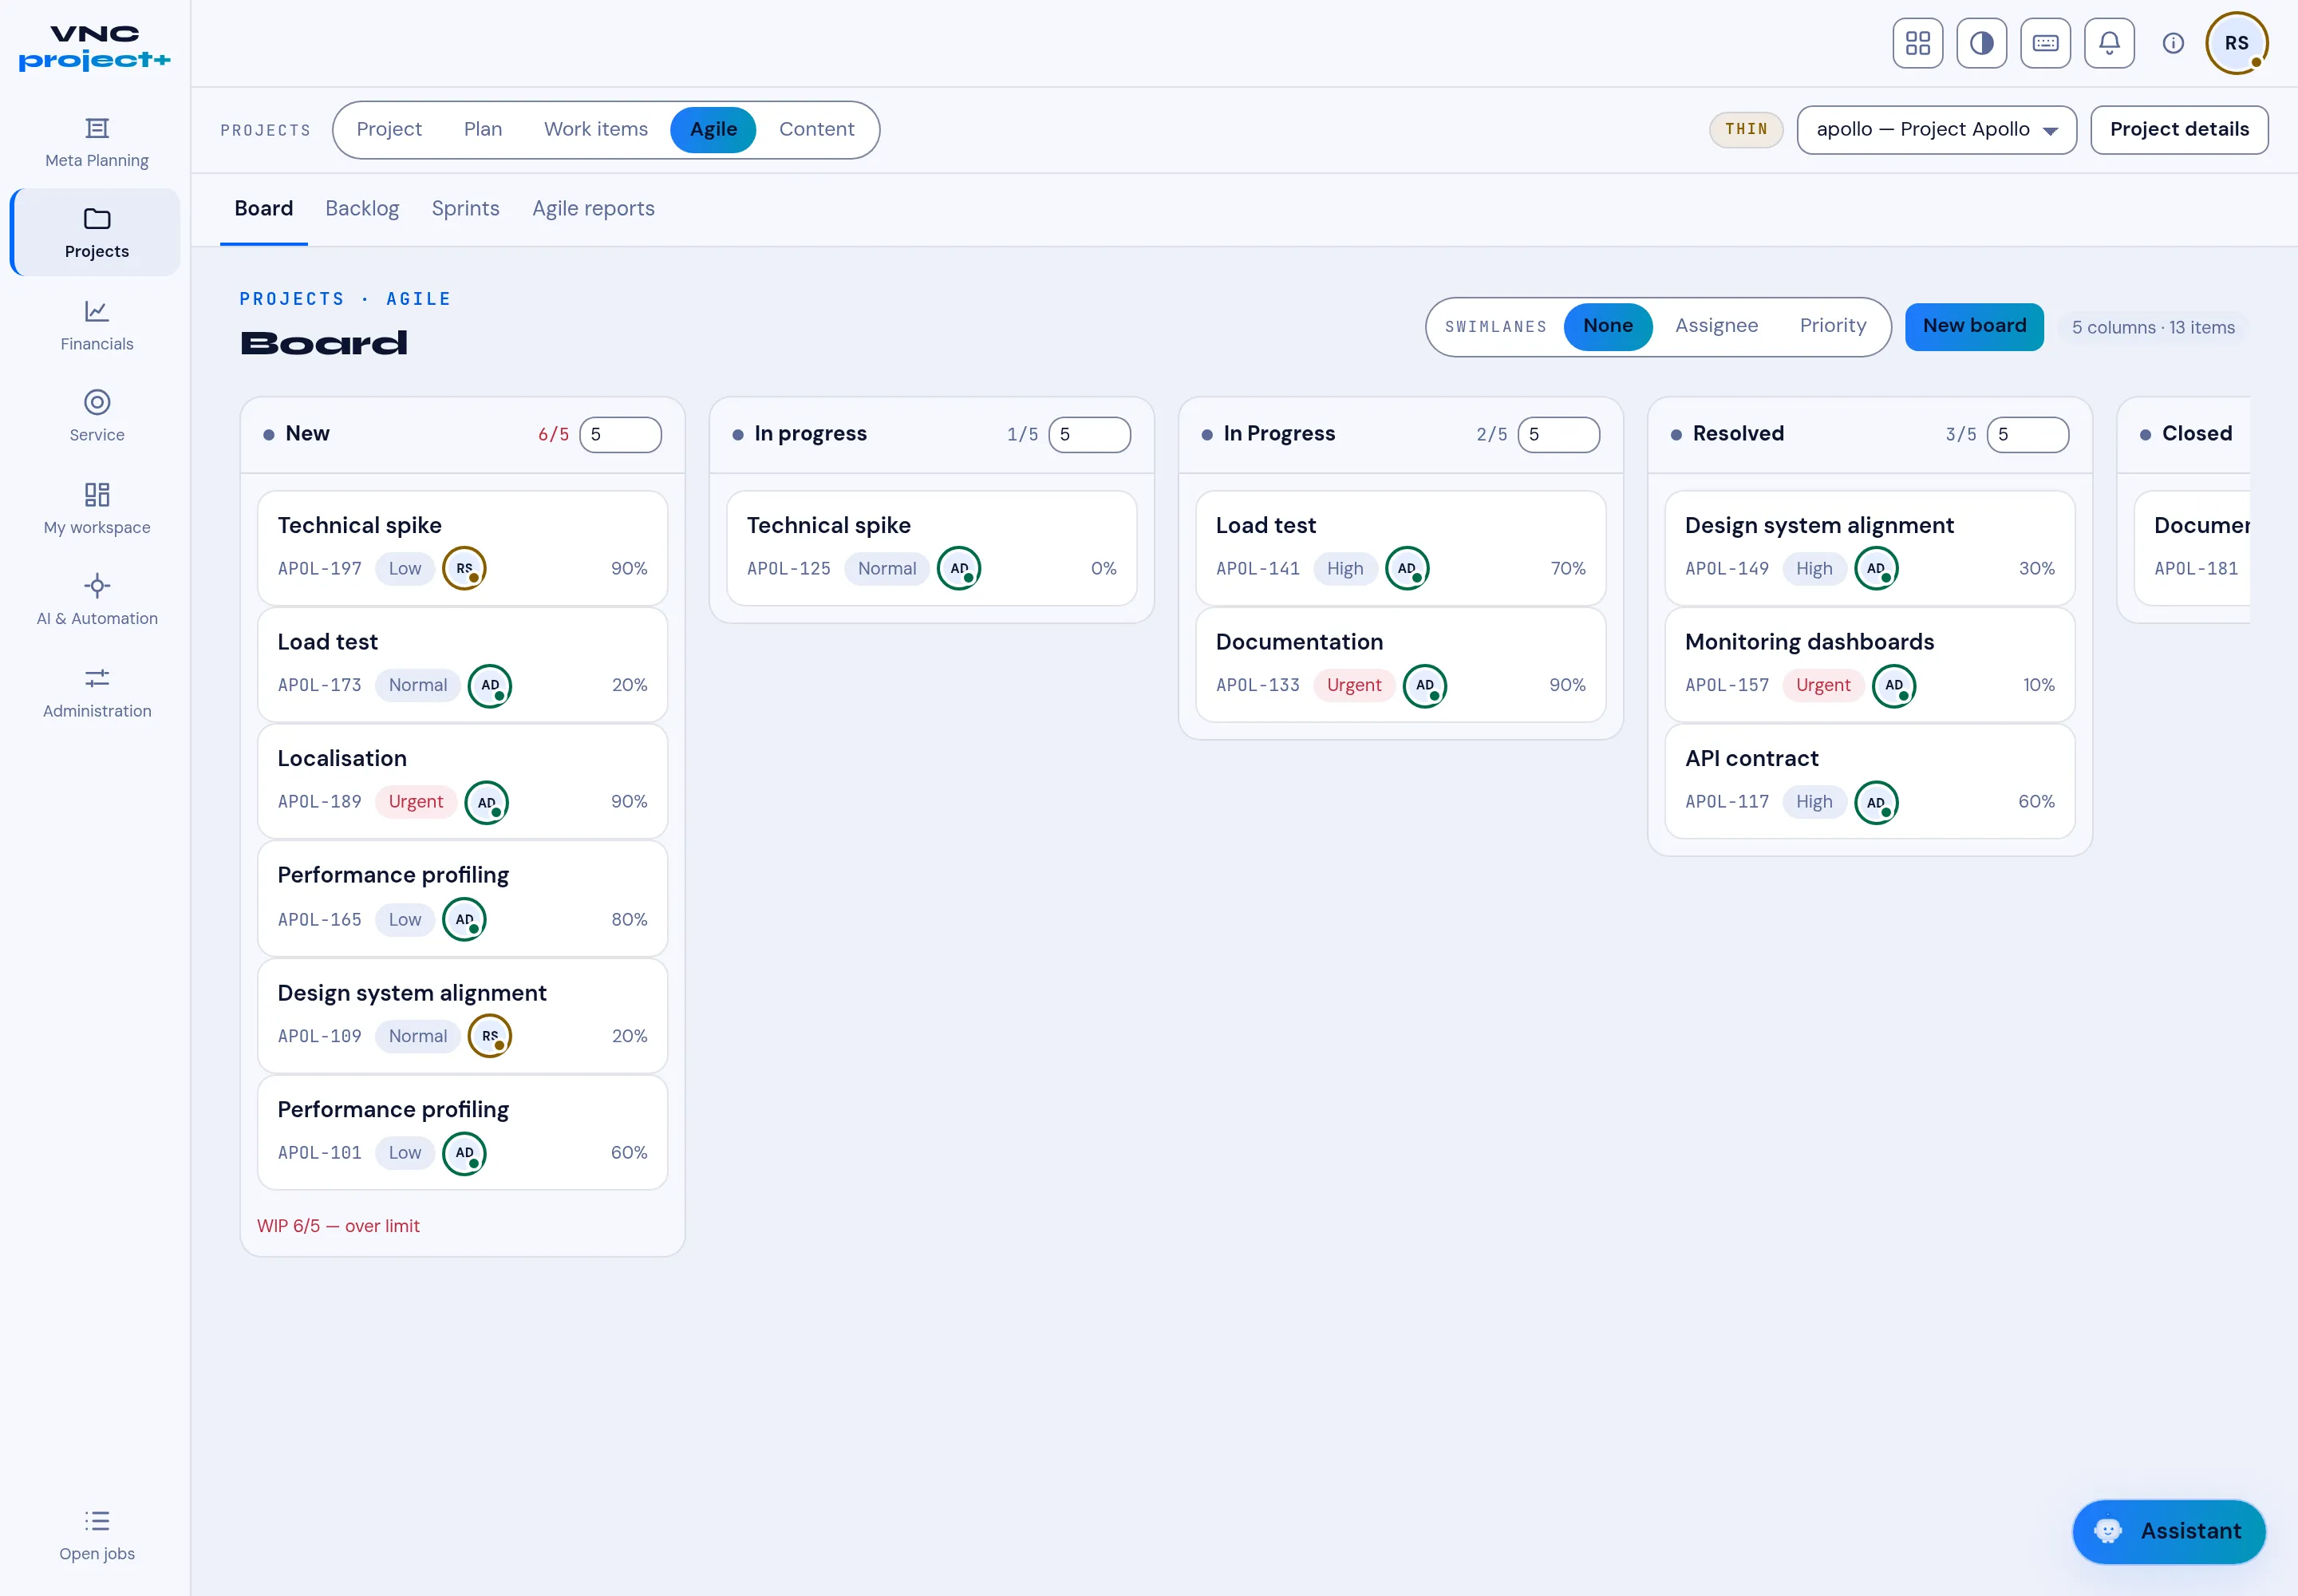Open the notifications bell
2298x1596 pixels.
coord(2109,43)
